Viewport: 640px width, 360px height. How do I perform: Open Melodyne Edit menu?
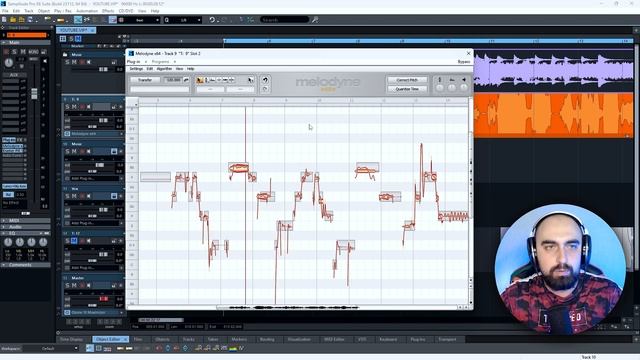(150, 69)
